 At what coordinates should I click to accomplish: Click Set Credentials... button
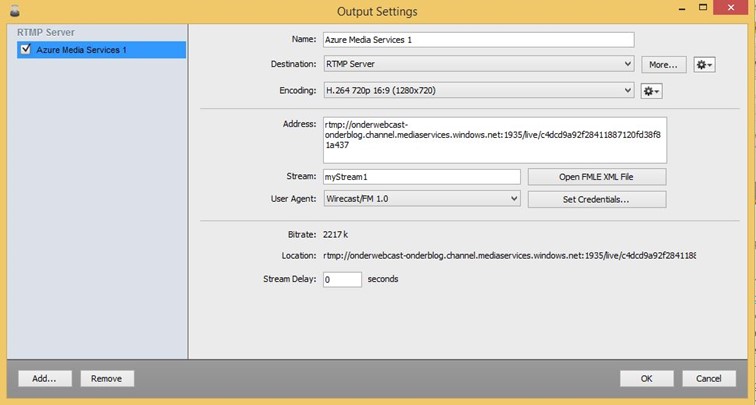[597, 199]
